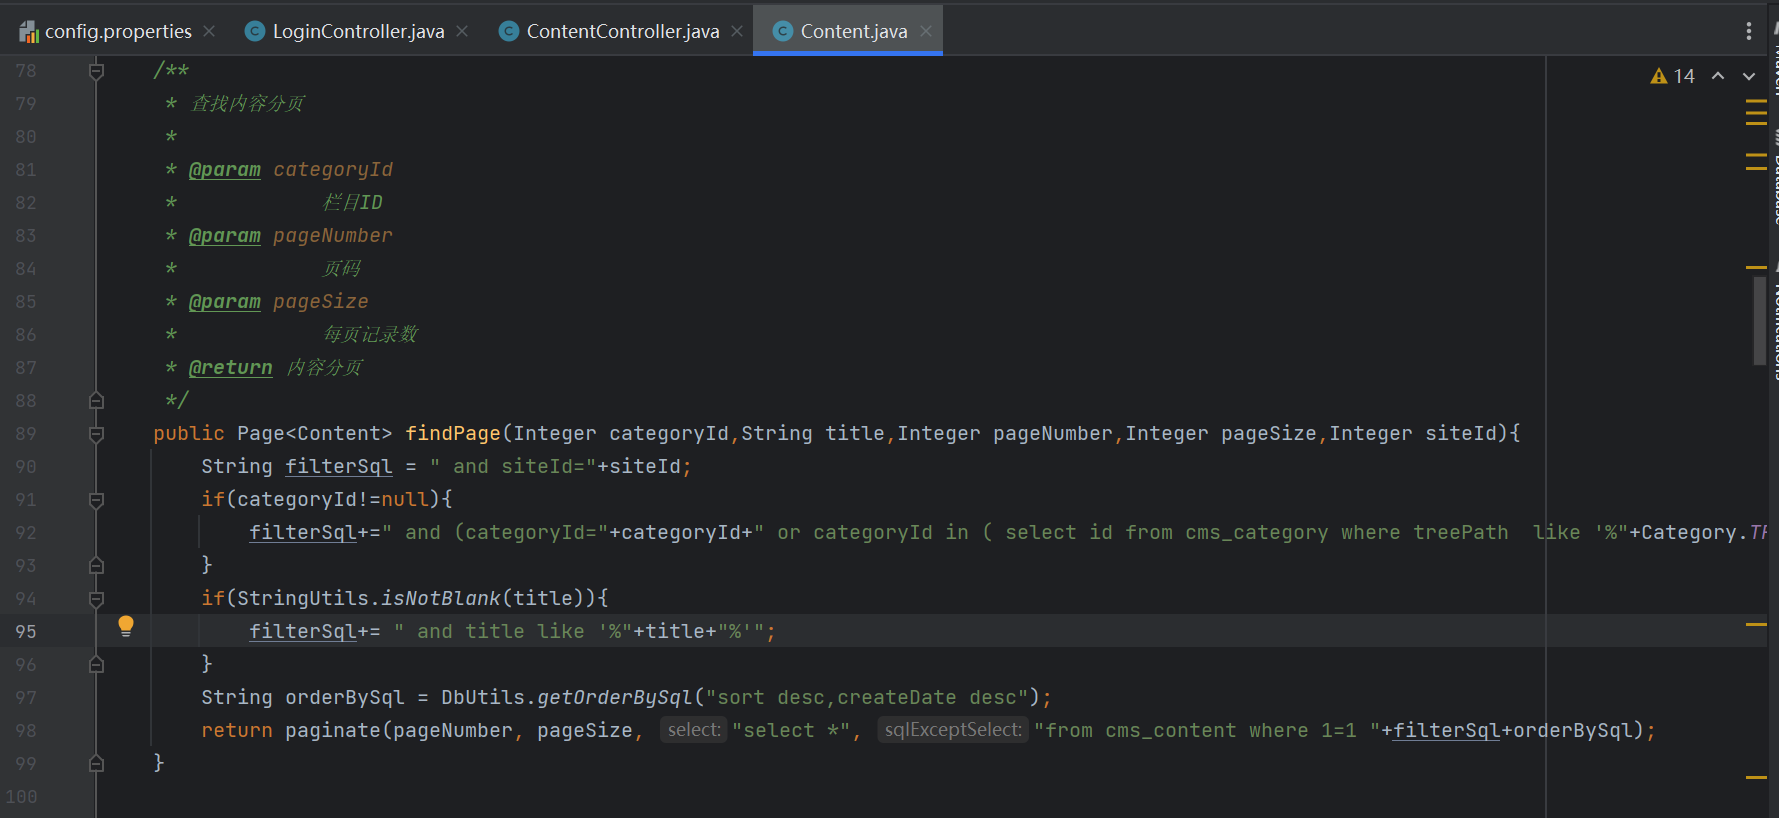Click line number 89 in the gutter
This screenshot has height=818, width=1779.
click(26, 434)
